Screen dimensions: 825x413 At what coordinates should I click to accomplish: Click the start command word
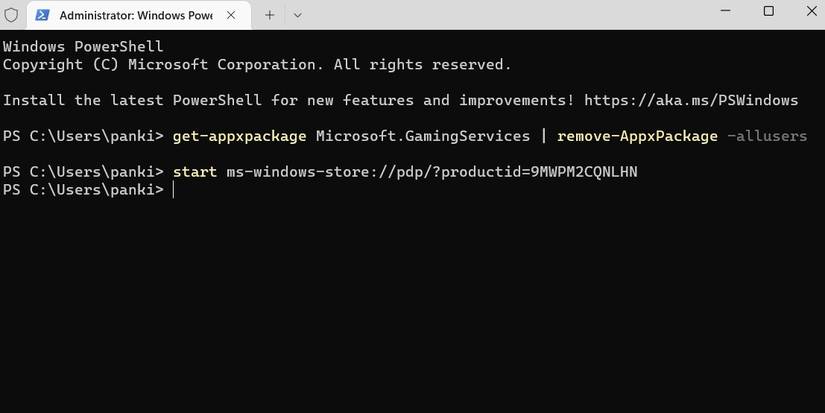click(194, 172)
